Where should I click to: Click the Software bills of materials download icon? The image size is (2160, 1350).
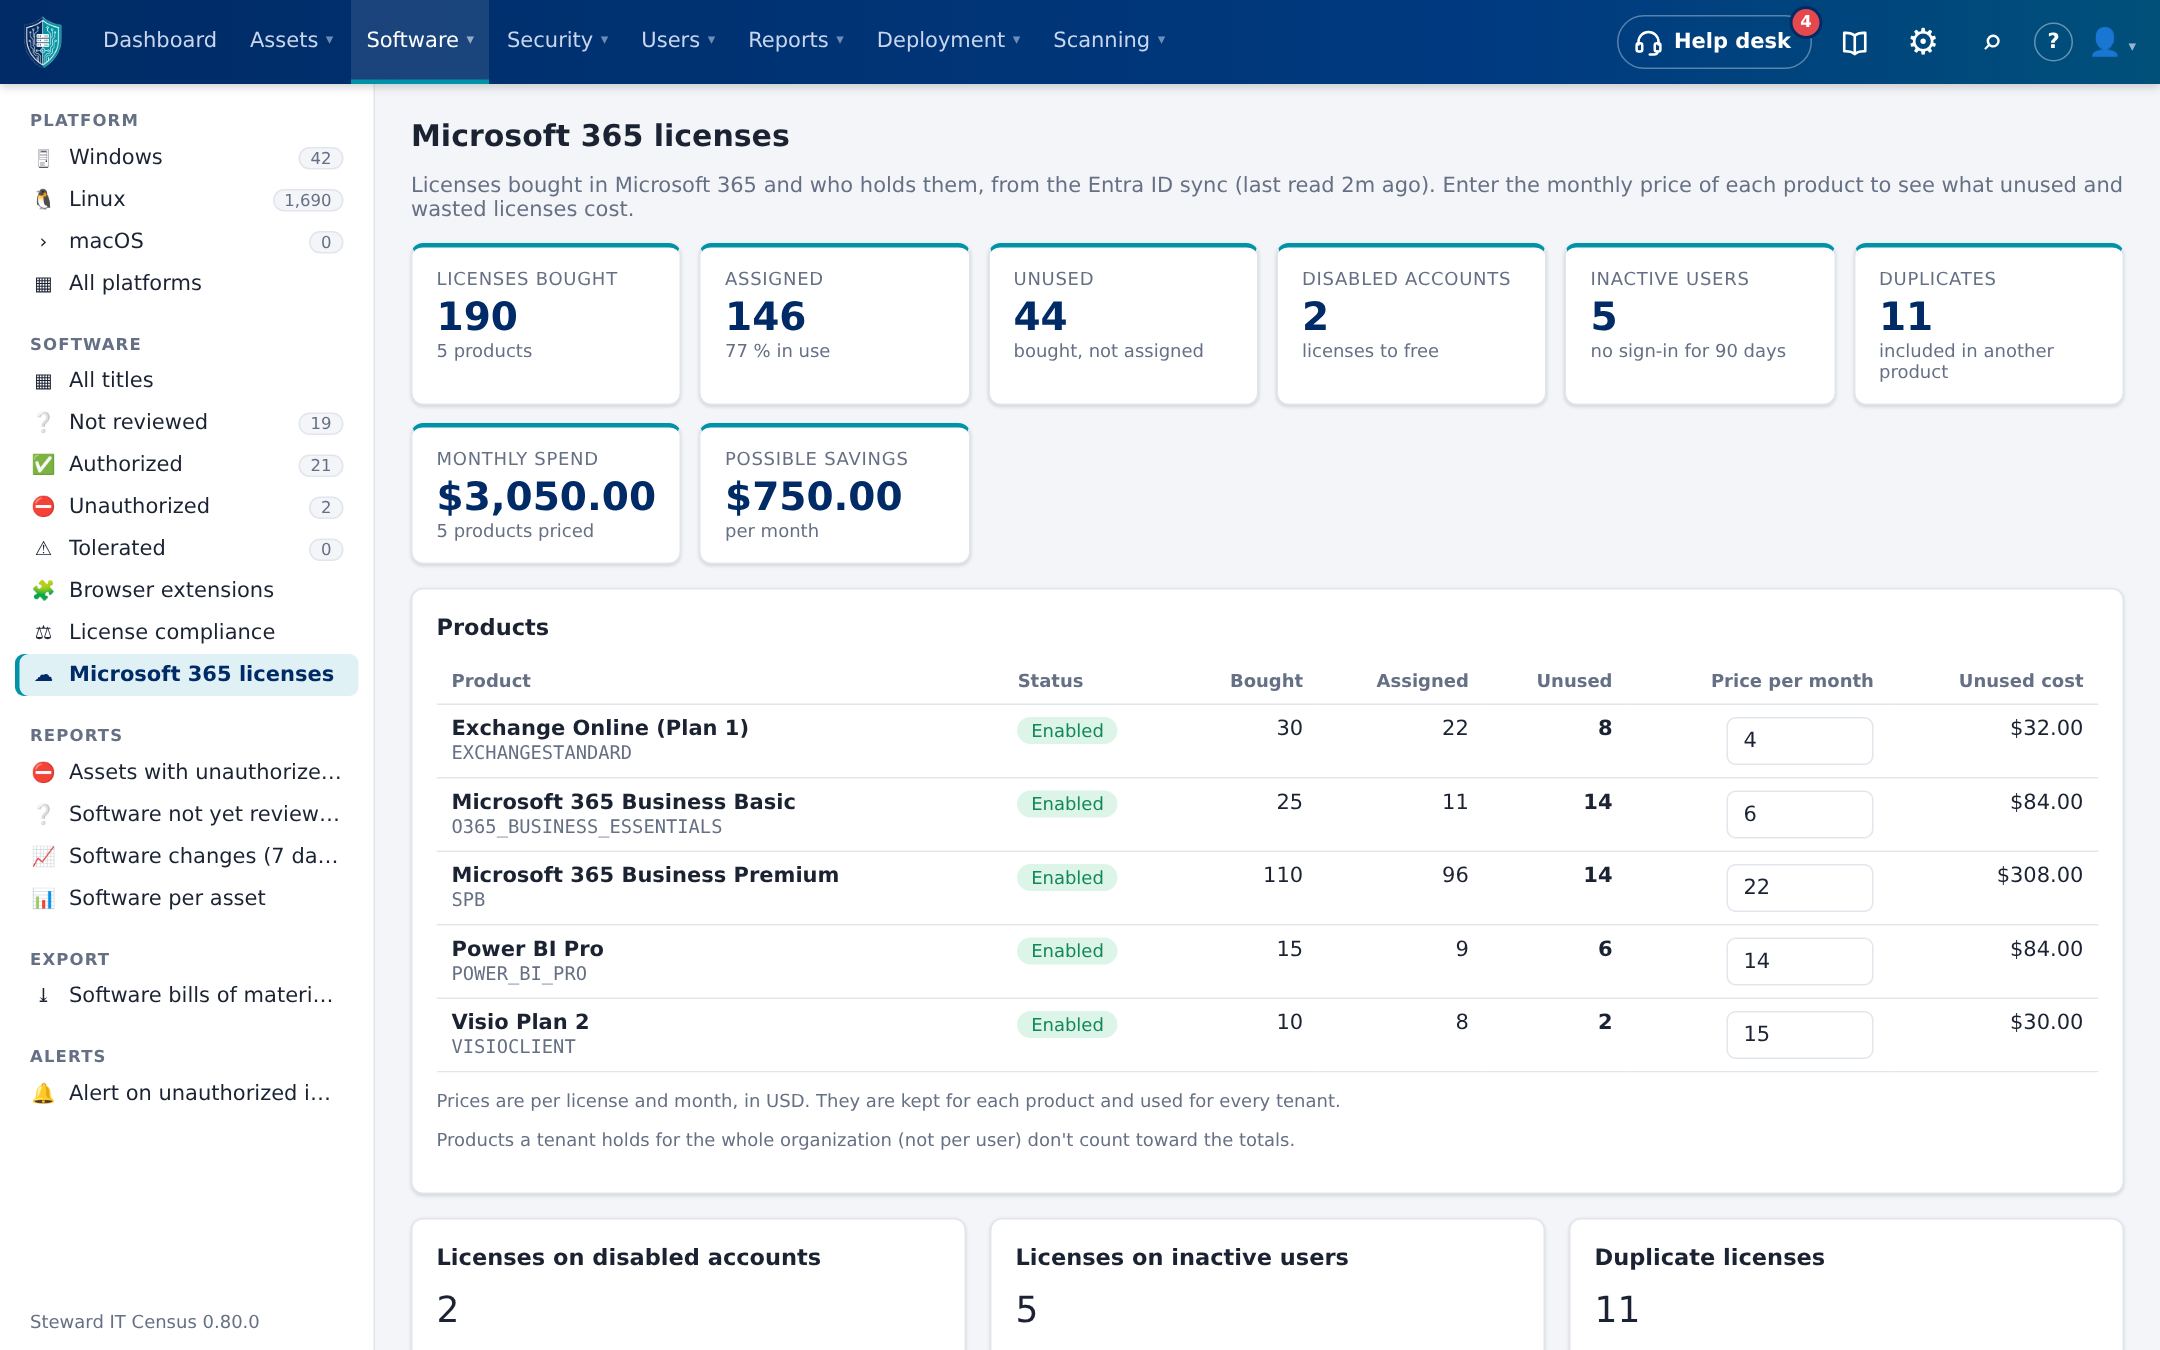point(43,996)
